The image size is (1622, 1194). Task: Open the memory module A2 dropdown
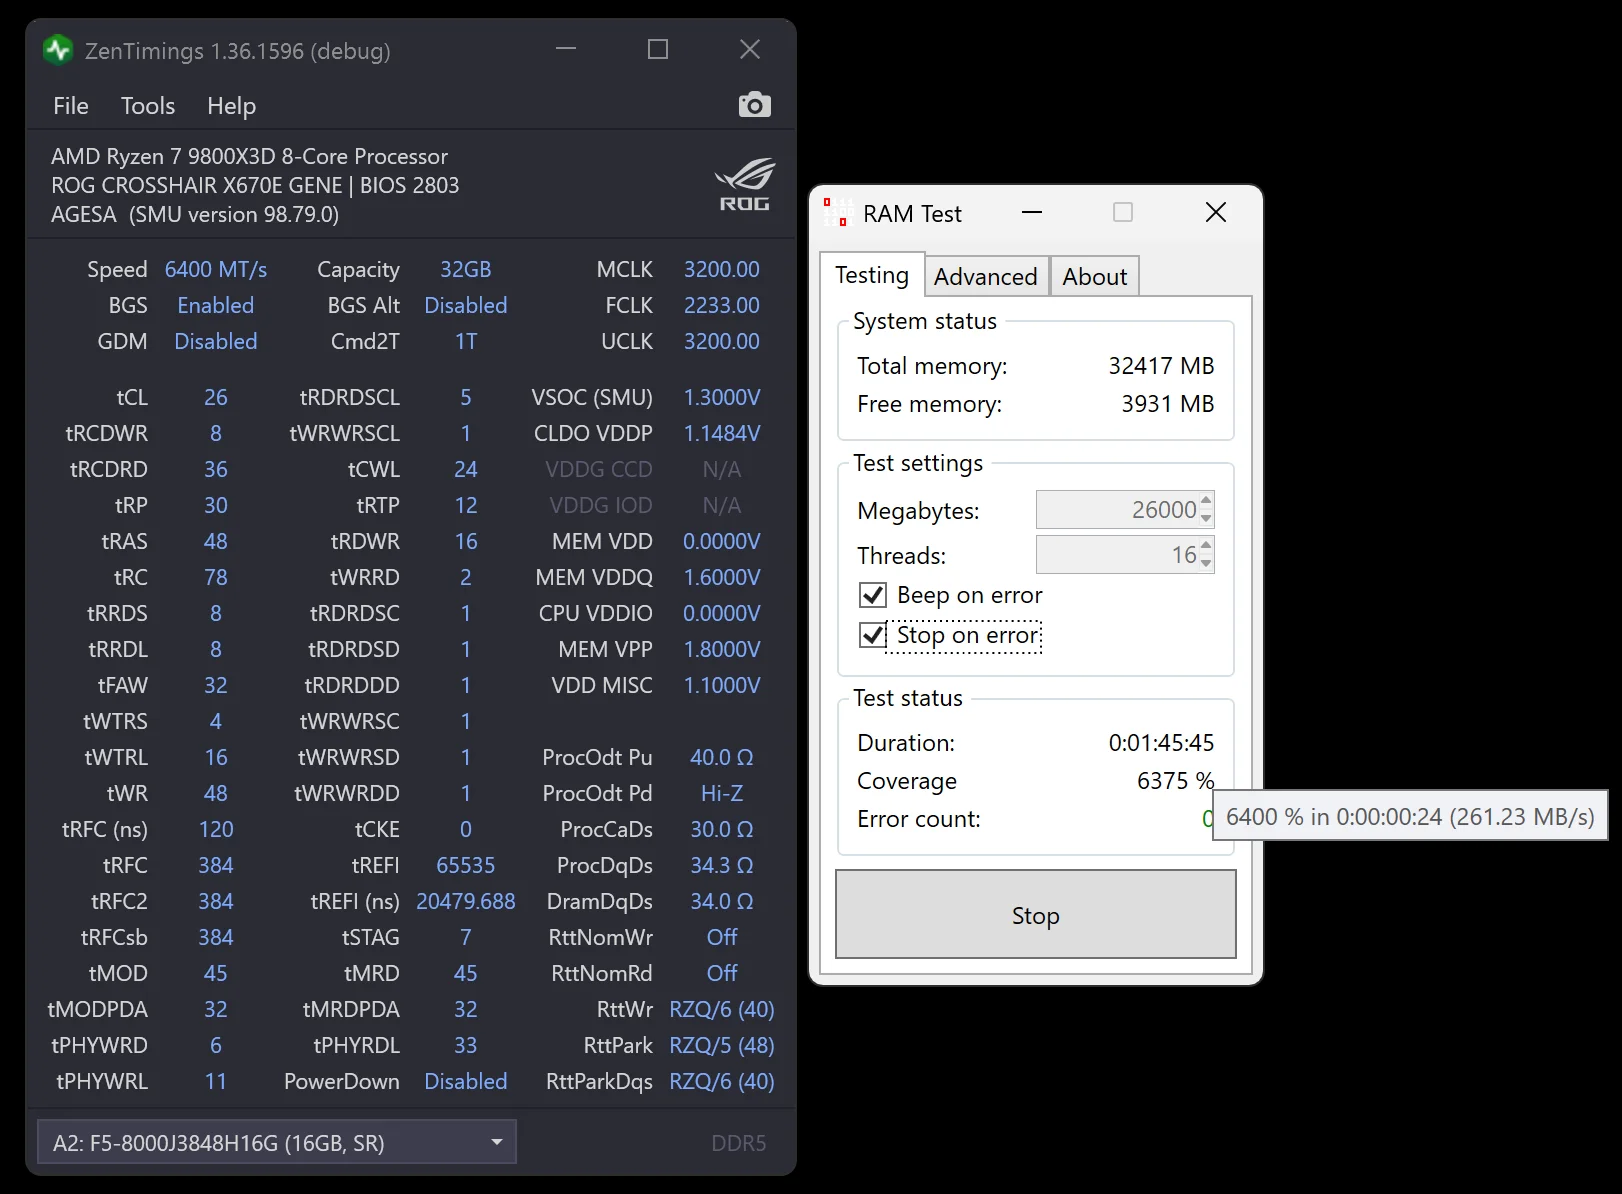pyautogui.click(x=277, y=1142)
